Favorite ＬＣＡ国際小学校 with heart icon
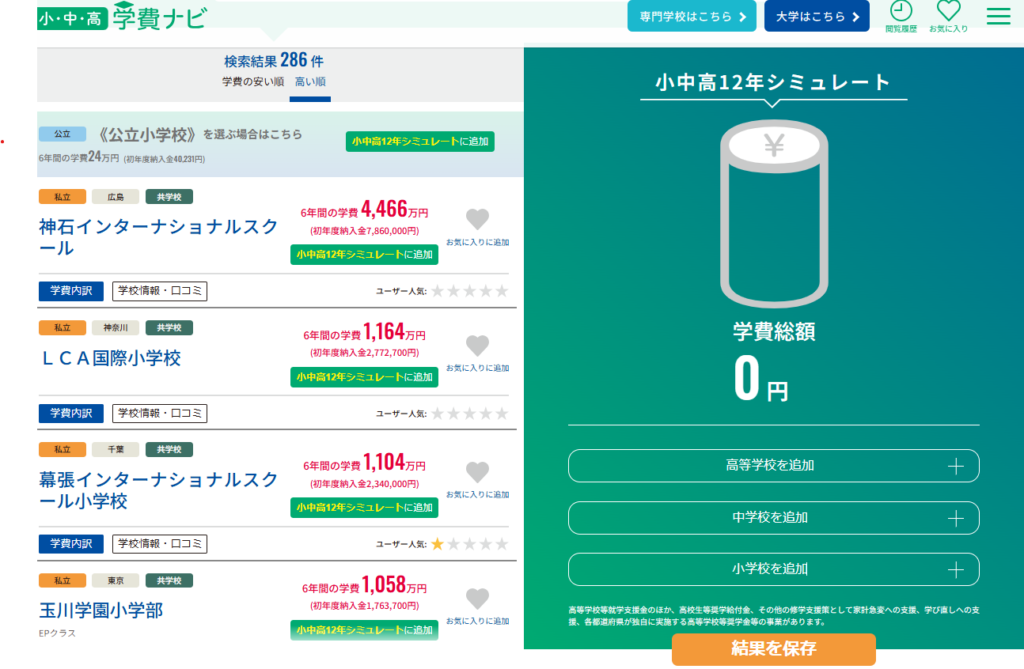This screenshot has width=1024, height=669. [477, 353]
